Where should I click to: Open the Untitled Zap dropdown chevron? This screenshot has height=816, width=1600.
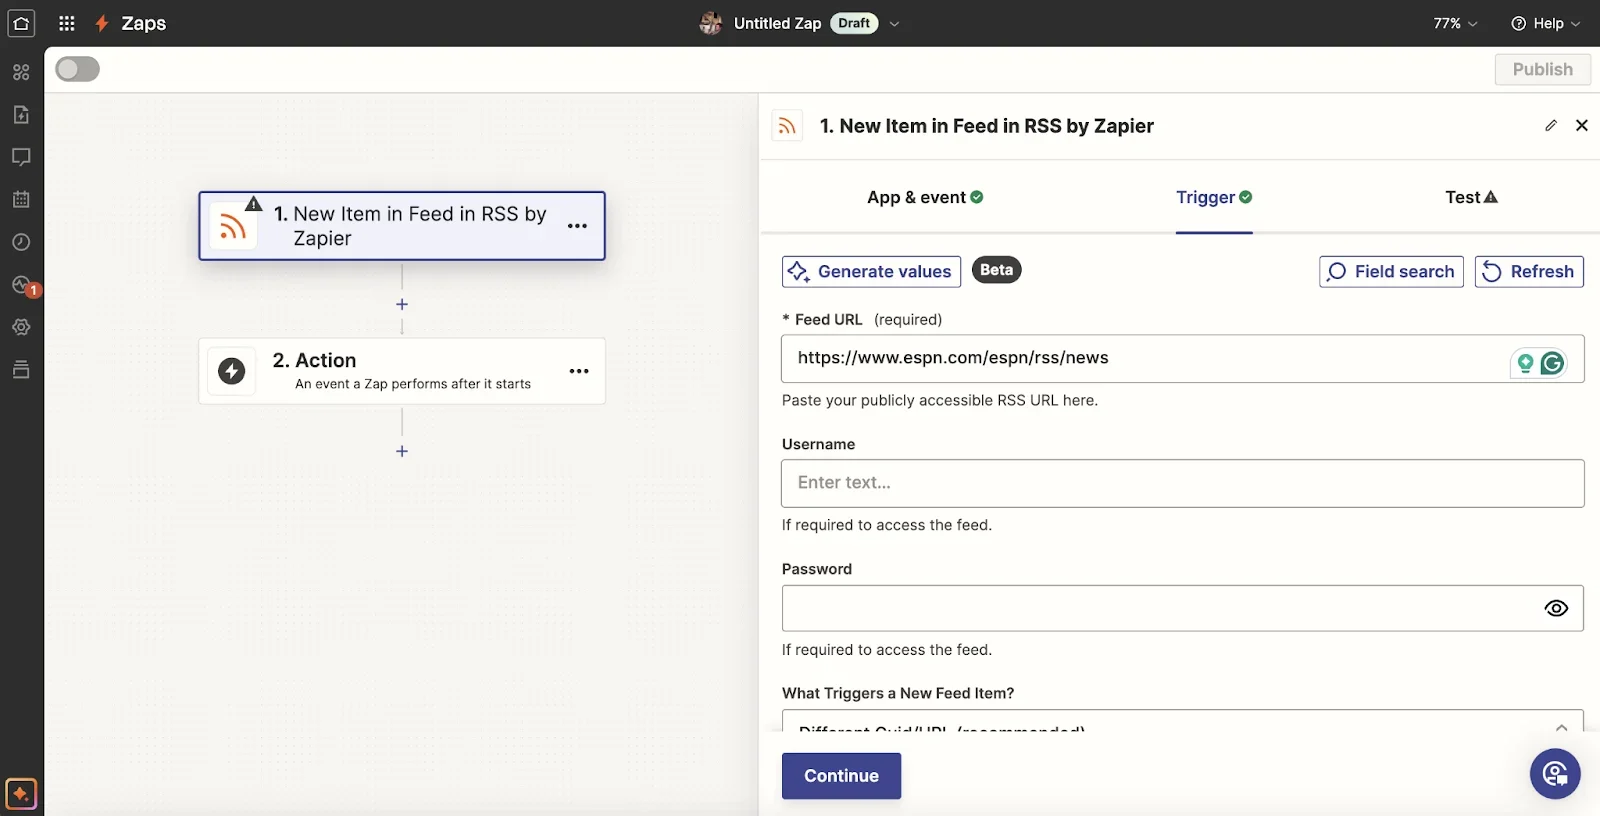tap(894, 24)
